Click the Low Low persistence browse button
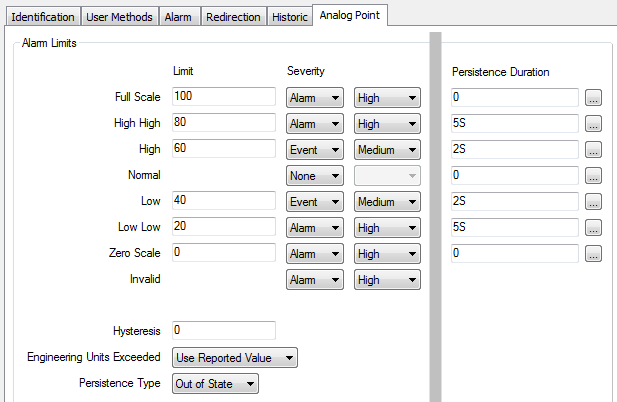The height and width of the screenshot is (402, 617). click(593, 228)
